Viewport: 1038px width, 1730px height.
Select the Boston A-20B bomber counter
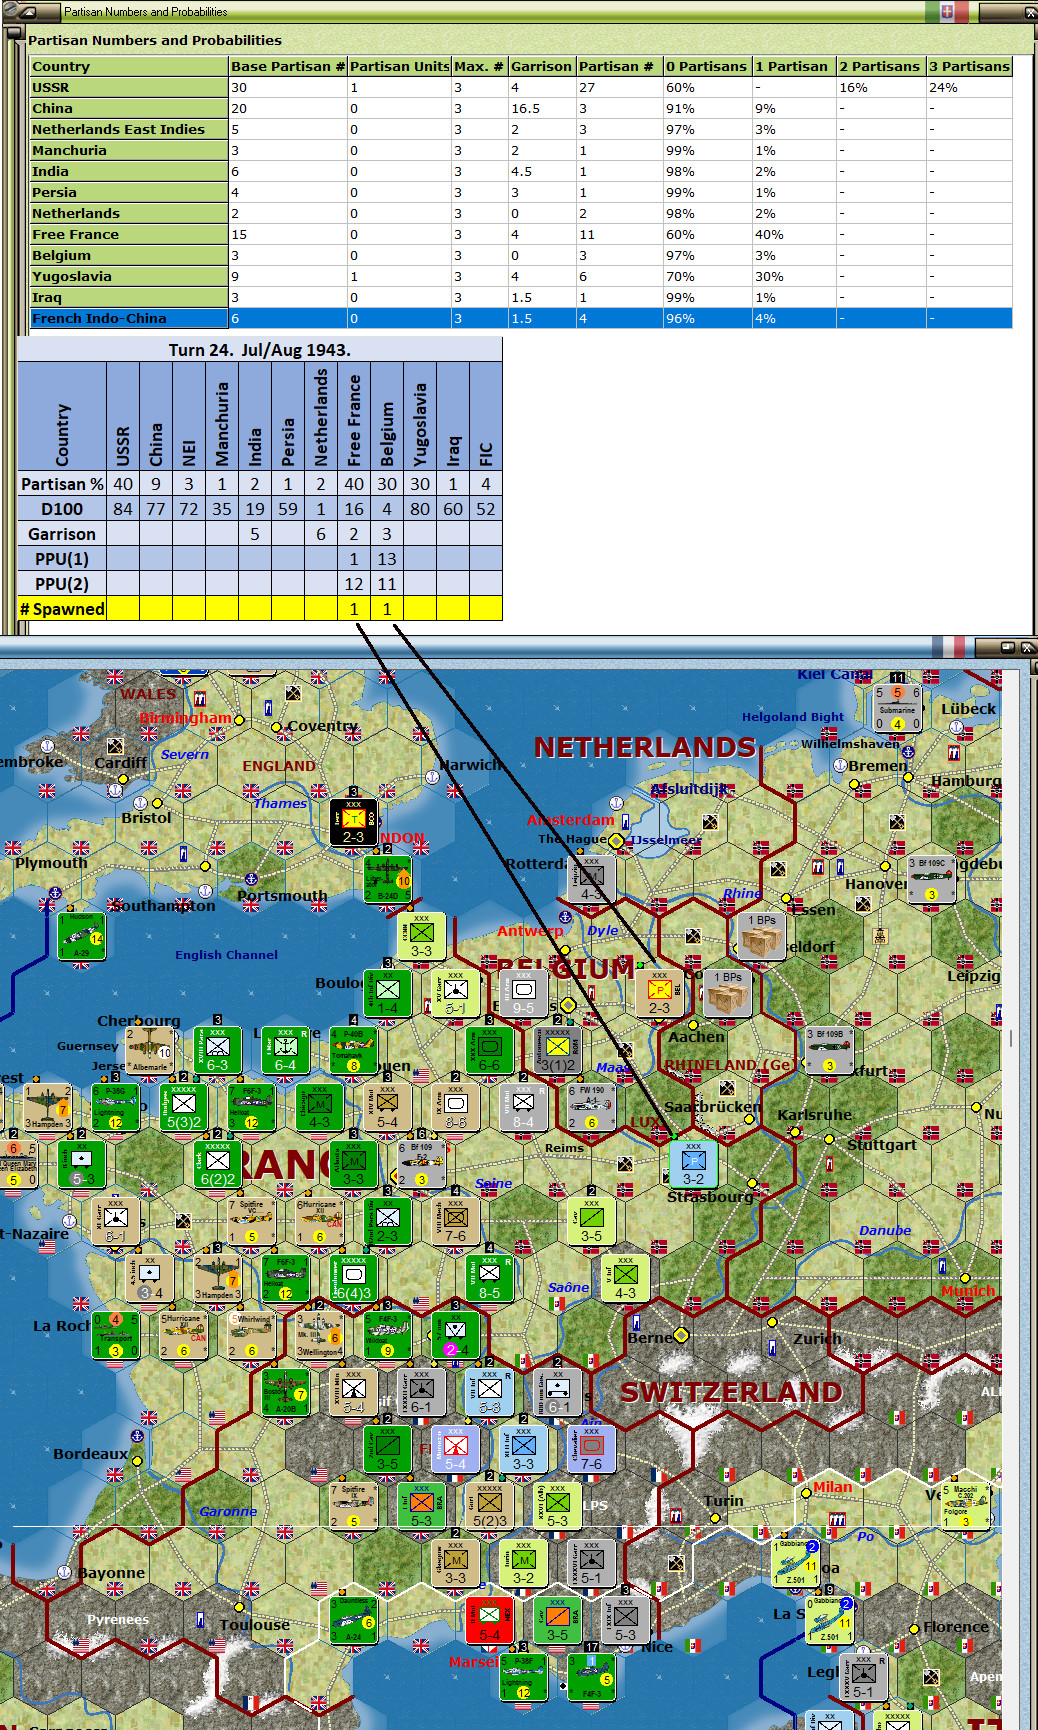[285, 1393]
